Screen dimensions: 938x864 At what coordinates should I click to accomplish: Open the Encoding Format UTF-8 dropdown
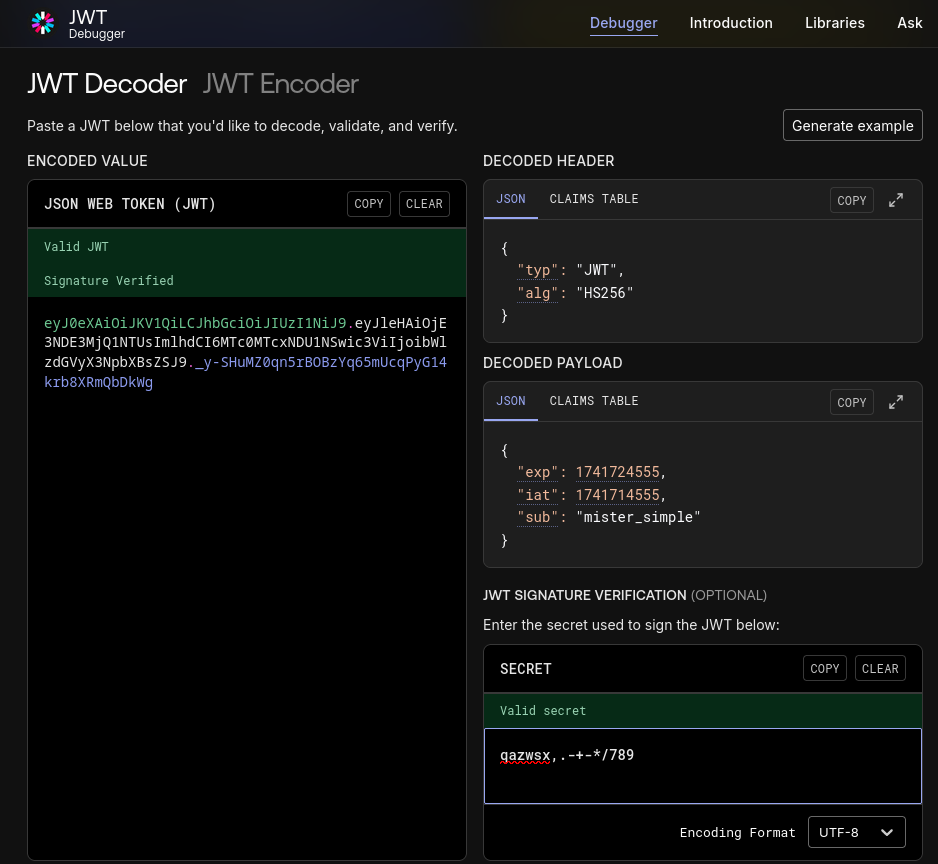pyautogui.click(x=858, y=832)
